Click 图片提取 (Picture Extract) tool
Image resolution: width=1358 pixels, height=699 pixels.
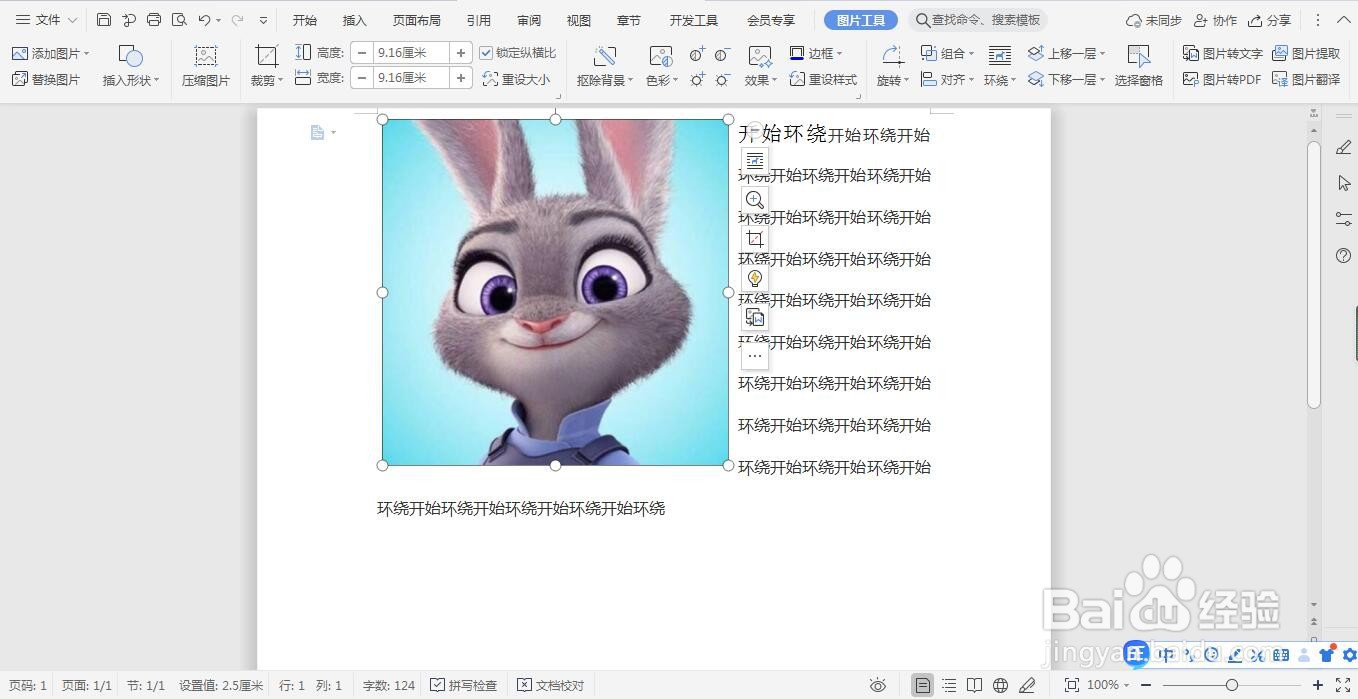(x=1305, y=53)
